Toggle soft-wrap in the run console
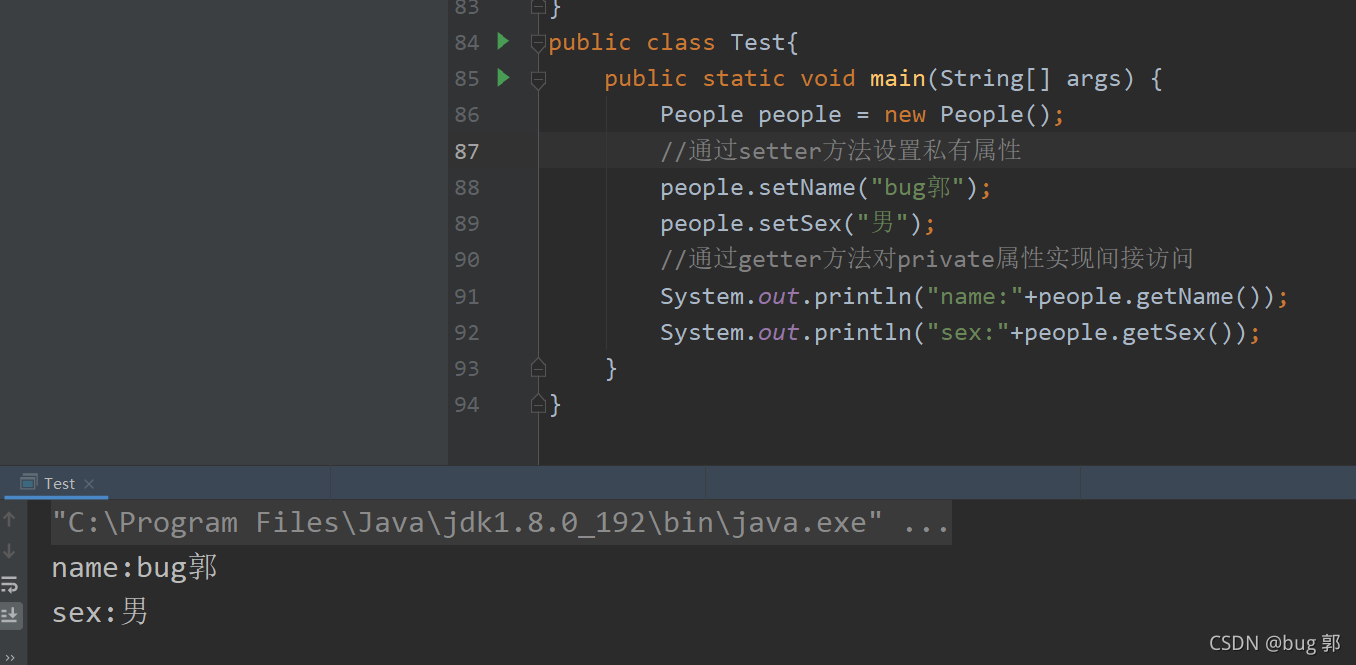1356x665 pixels. click(9, 584)
